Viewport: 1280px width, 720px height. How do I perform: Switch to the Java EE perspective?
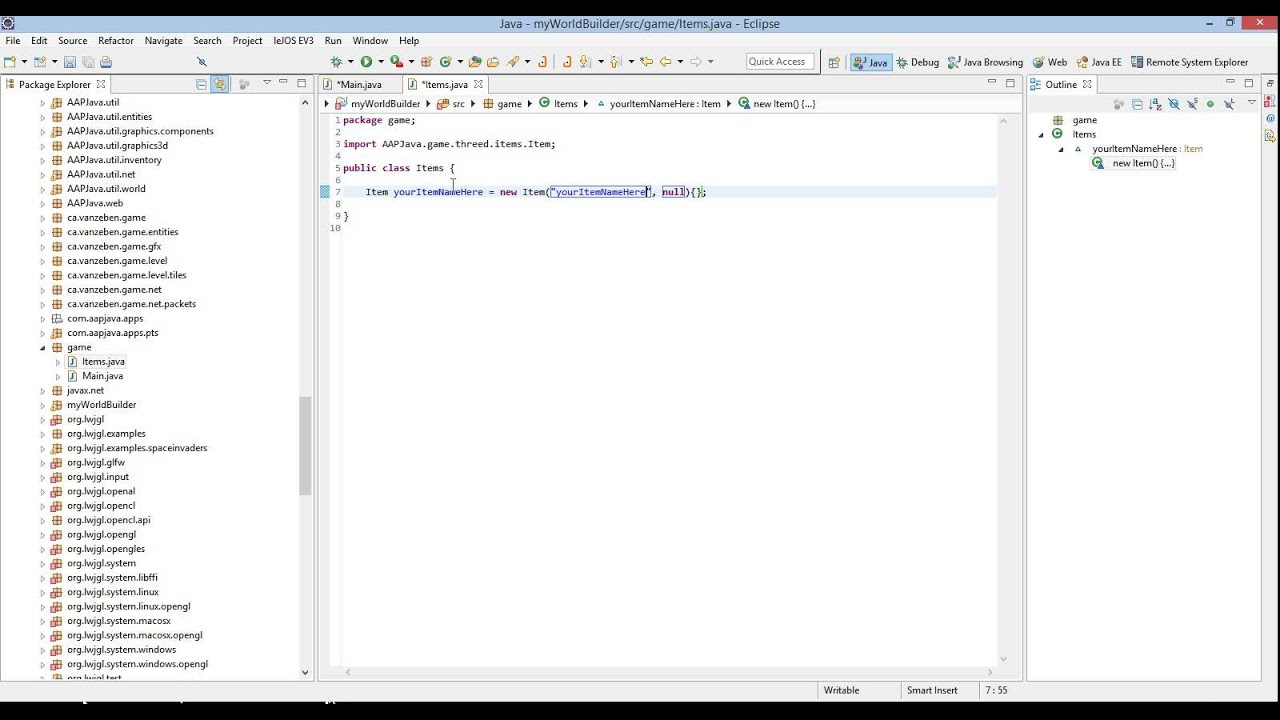pyautogui.click(x=1099, y=62)
